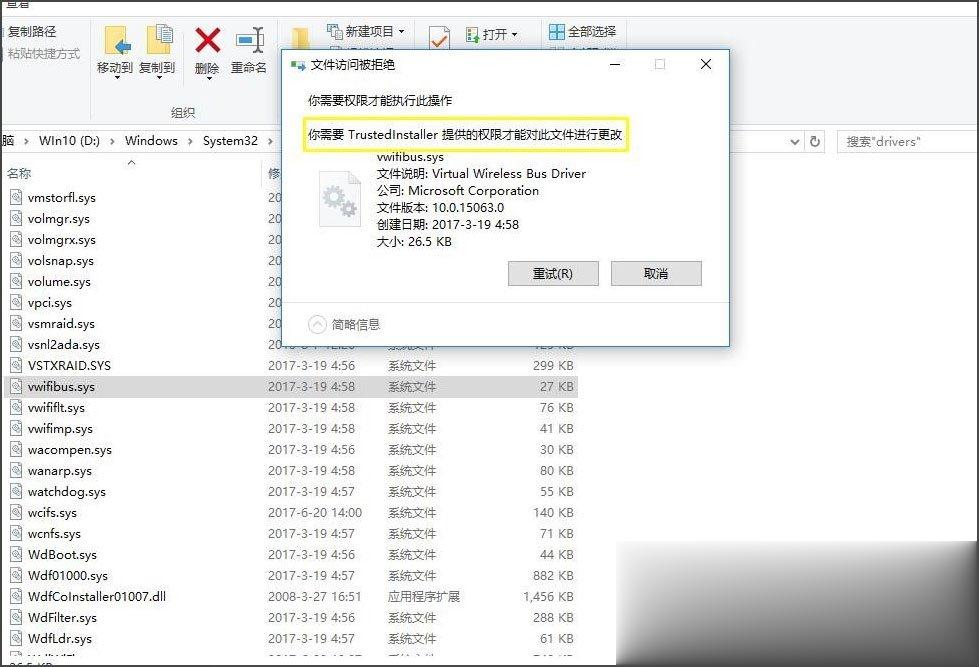Viewport: 979px width, 667px height.
Task: Click the 复制到 (Copy to) icon
Action: (158, 47)
